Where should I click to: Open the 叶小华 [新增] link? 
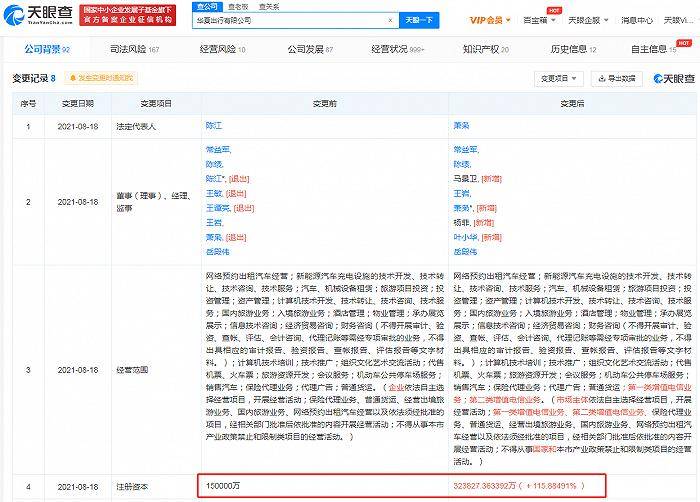(477, 237)
